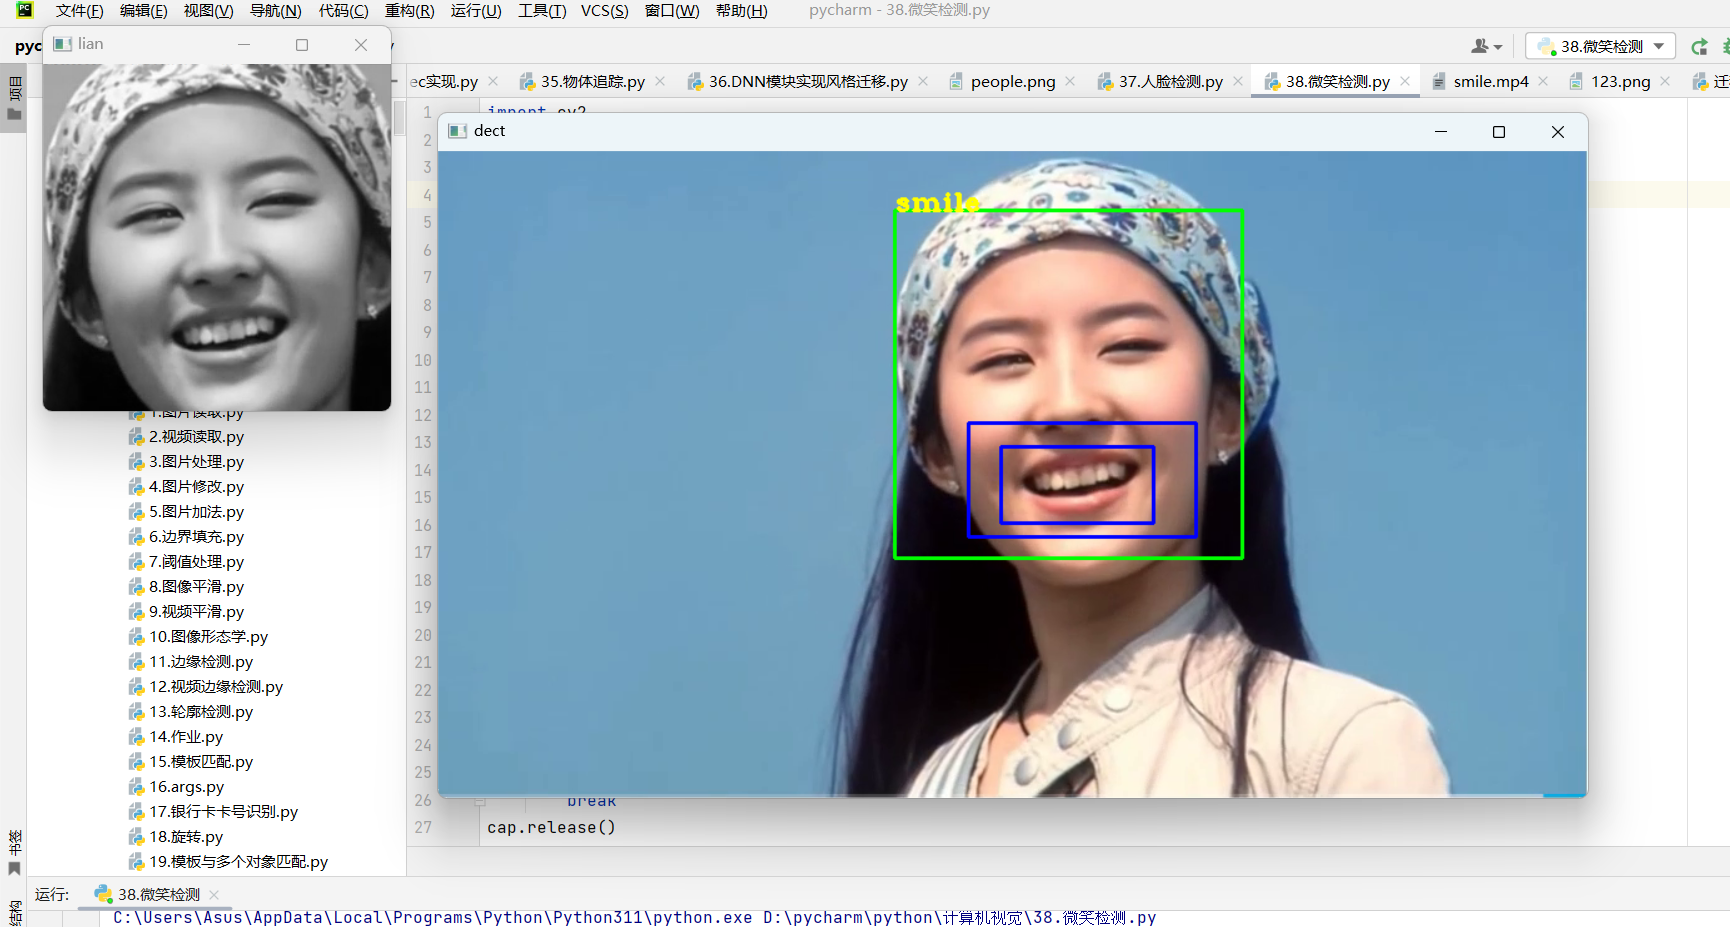1730x927 pixels.
Task: Select 10.图像形态学.py in project tree
Action: (x=198, y=637)
